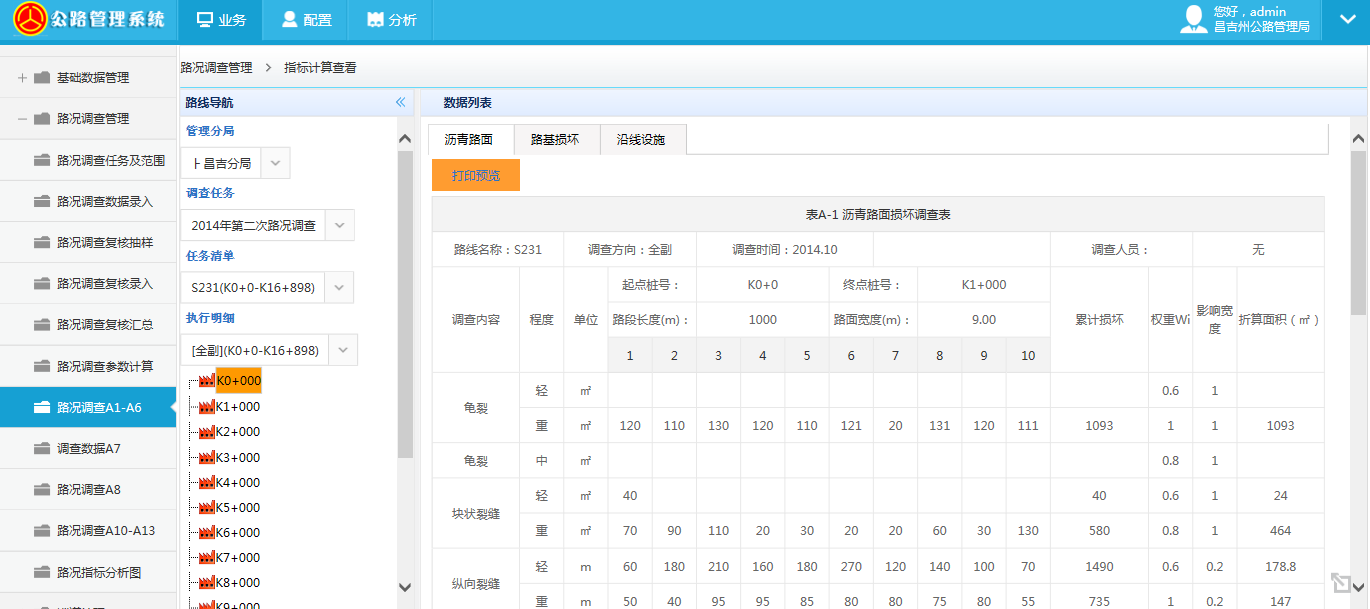Click the 路况调查管理 breadcrumb link

[x=216, y=68]
